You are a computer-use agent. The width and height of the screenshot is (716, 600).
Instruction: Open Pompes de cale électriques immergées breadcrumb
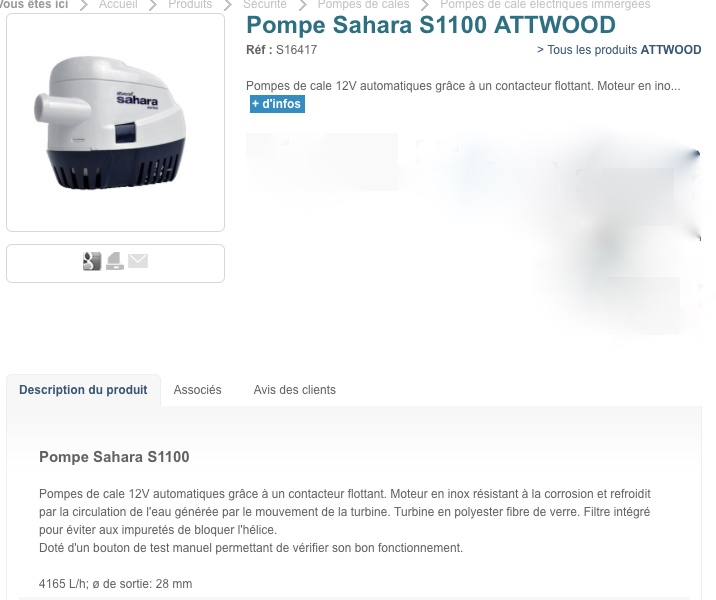pos(545,5)
